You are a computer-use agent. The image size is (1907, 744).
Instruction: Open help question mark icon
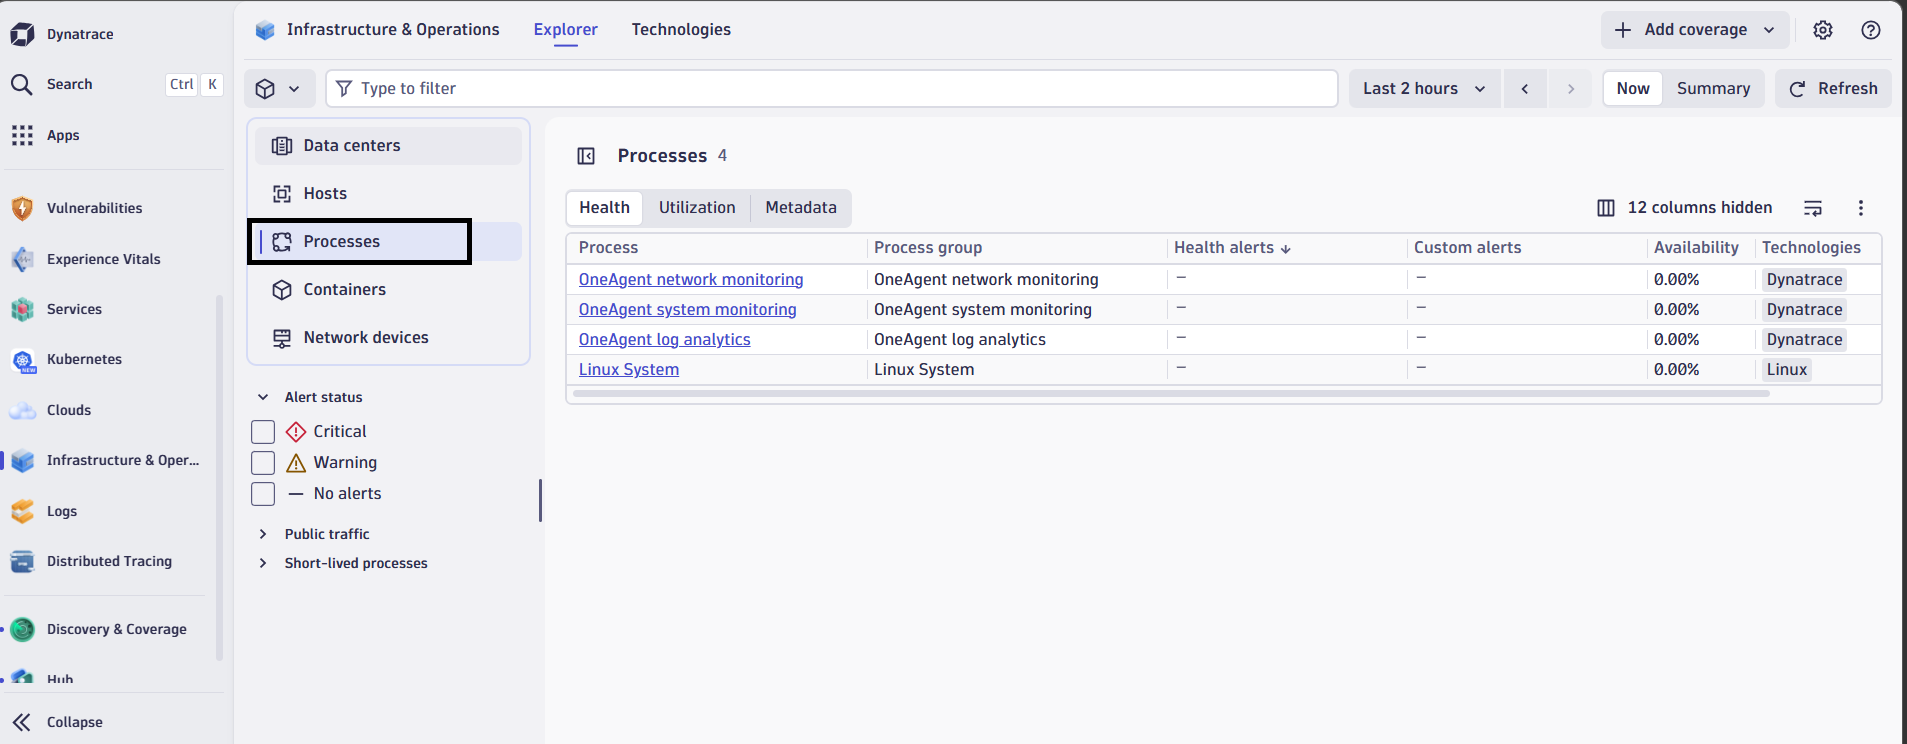coord(1871,30)
